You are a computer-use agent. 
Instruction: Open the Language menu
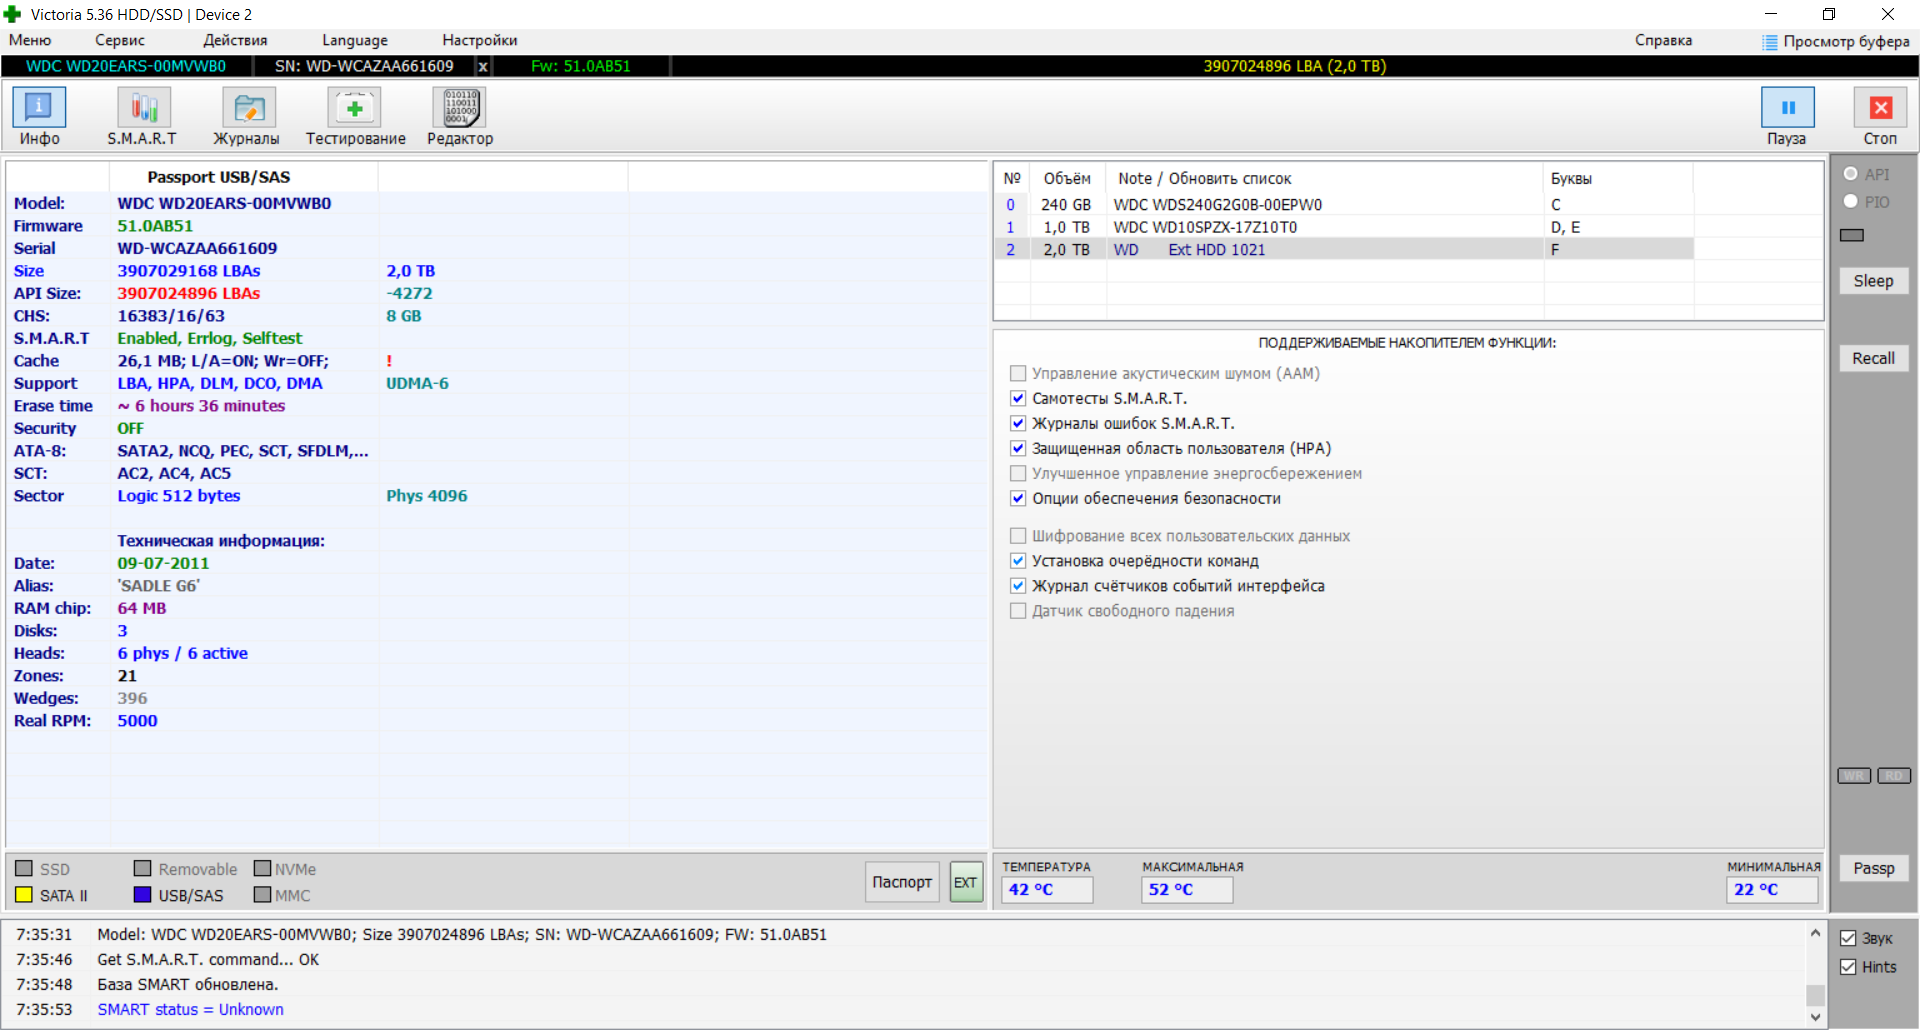[x=355, y=40]
